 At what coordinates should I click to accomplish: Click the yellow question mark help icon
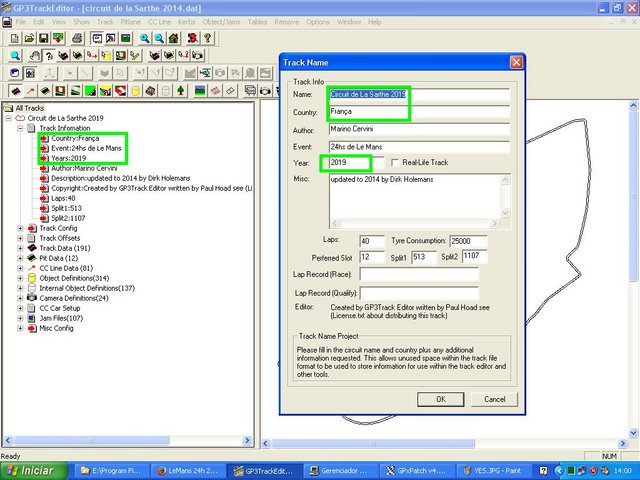tap(207, 38)
